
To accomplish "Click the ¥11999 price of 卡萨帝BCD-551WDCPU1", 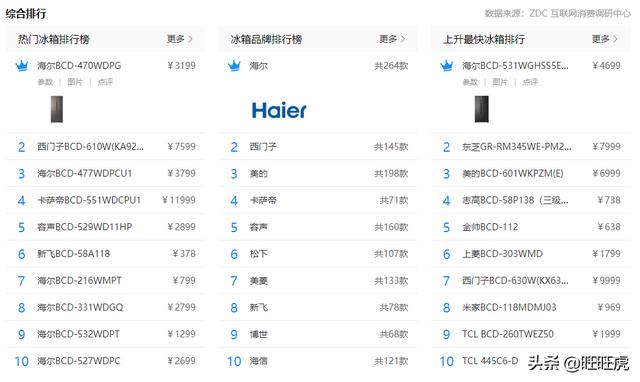I will tap(179, 200).
